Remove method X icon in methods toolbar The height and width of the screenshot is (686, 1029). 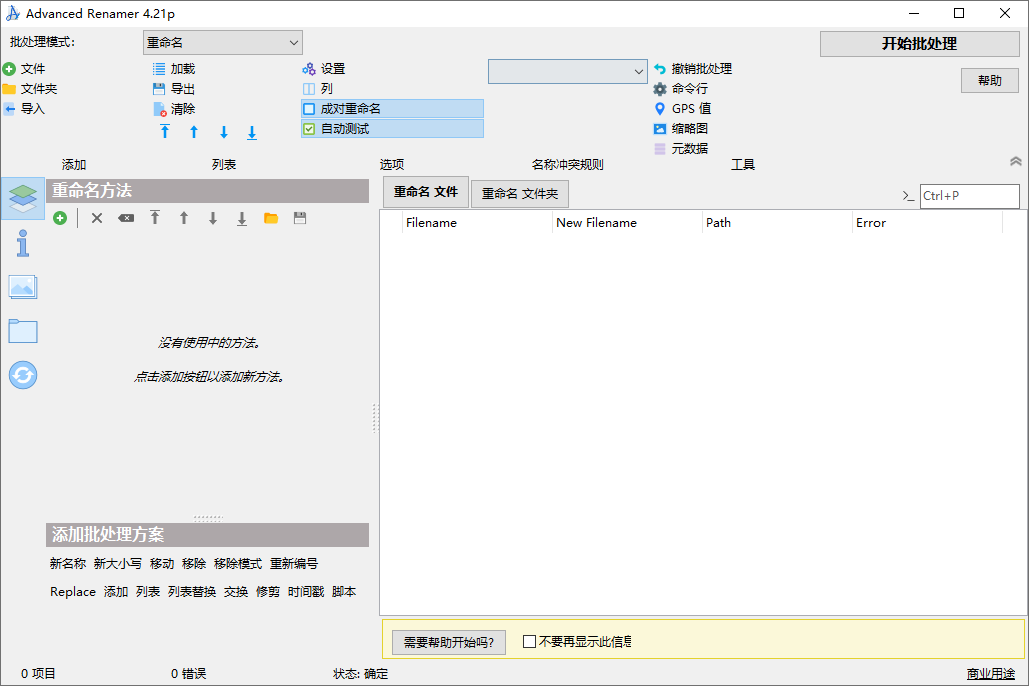pos(97,218)
